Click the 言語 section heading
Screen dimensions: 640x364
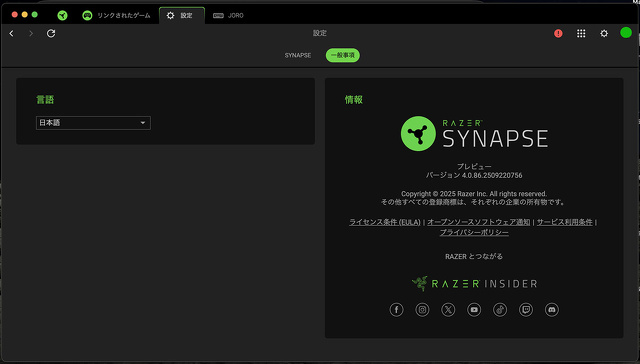click(x=45, y=100)
